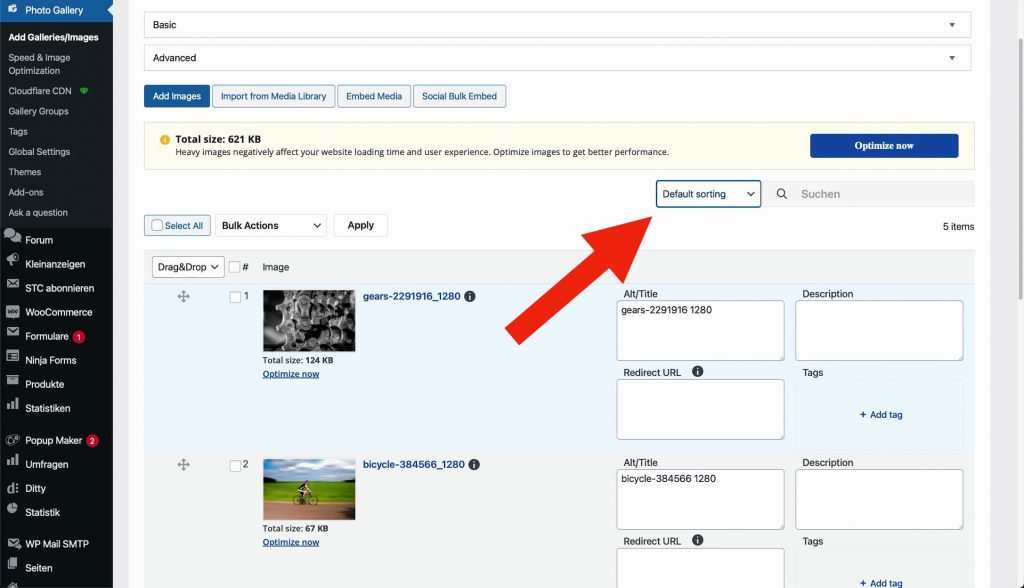Check the Select All checkbox
The width and height of the screenshot is (1024, 588).
pos(157,226)
